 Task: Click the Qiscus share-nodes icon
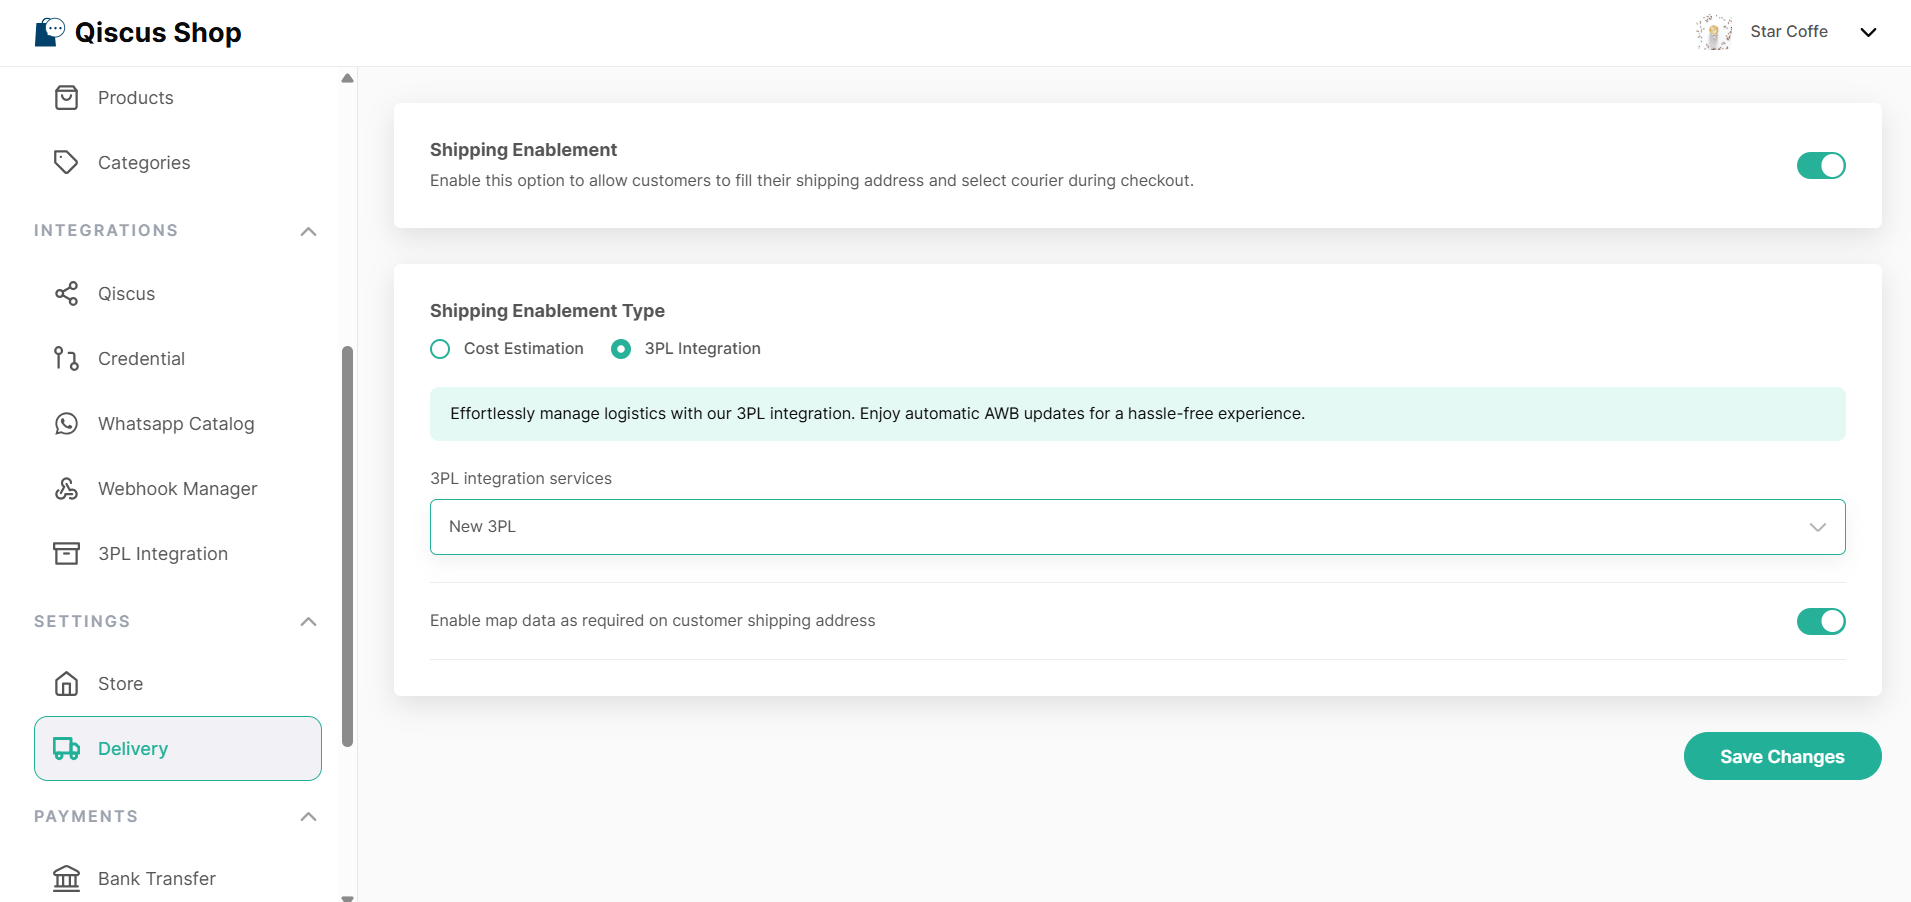point(66,294)
